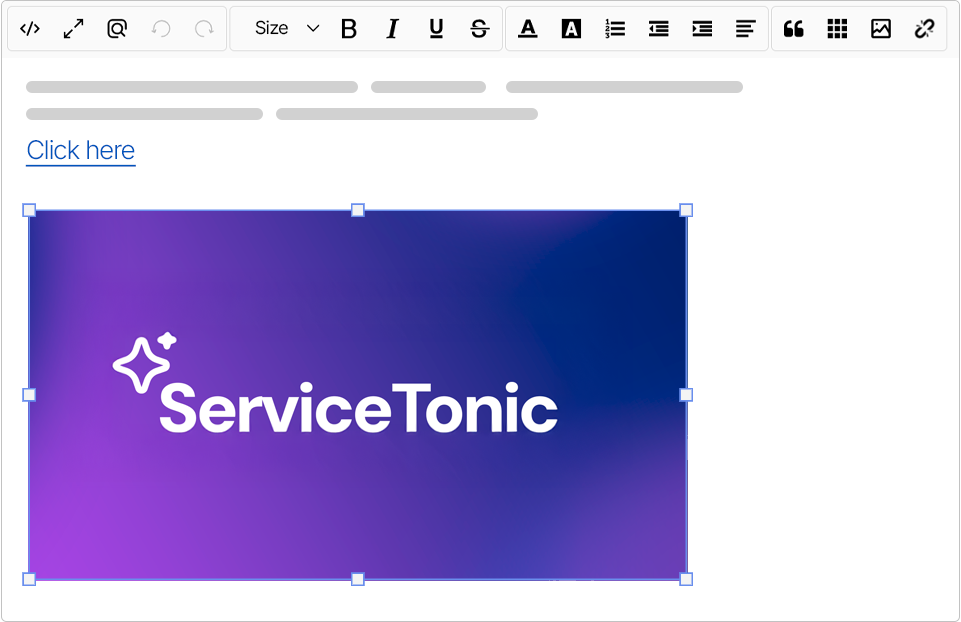Viewport: 961px width, 622px height.
Task: Remove the hyperlink with unlink icon
Action: point(924,29)
